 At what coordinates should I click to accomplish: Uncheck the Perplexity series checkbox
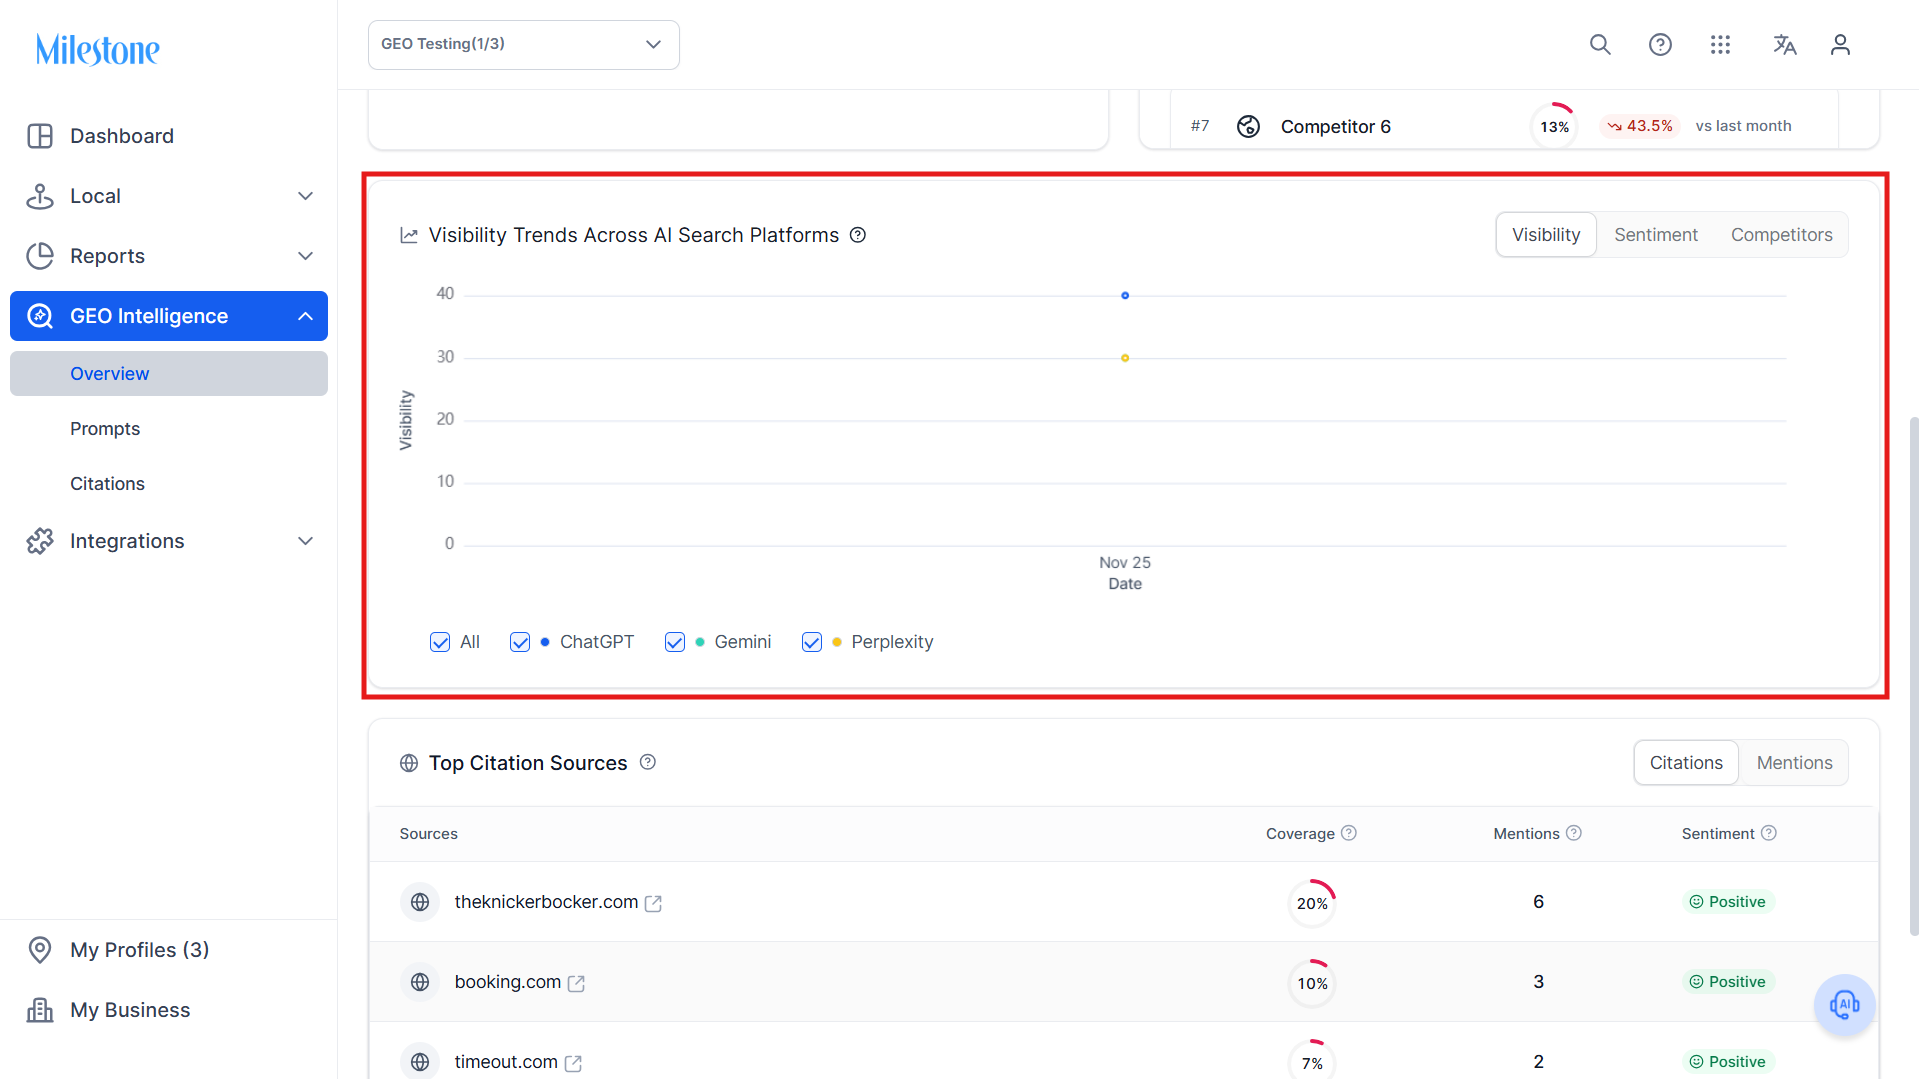pos(812,642)
